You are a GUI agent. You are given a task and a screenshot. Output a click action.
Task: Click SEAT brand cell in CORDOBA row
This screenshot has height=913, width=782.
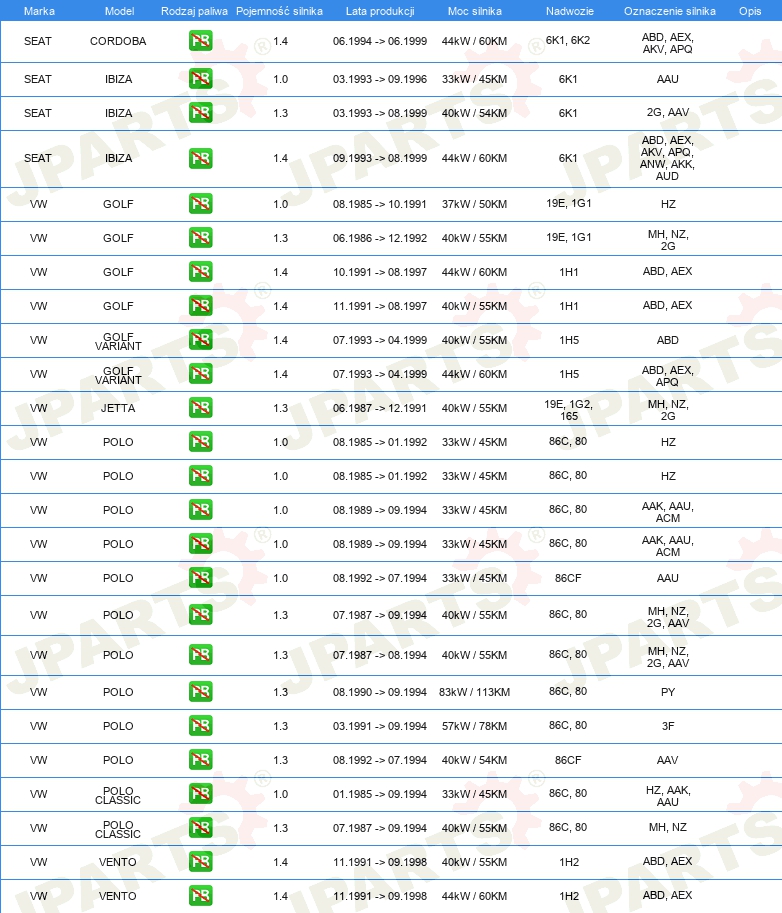coord(38,41)
